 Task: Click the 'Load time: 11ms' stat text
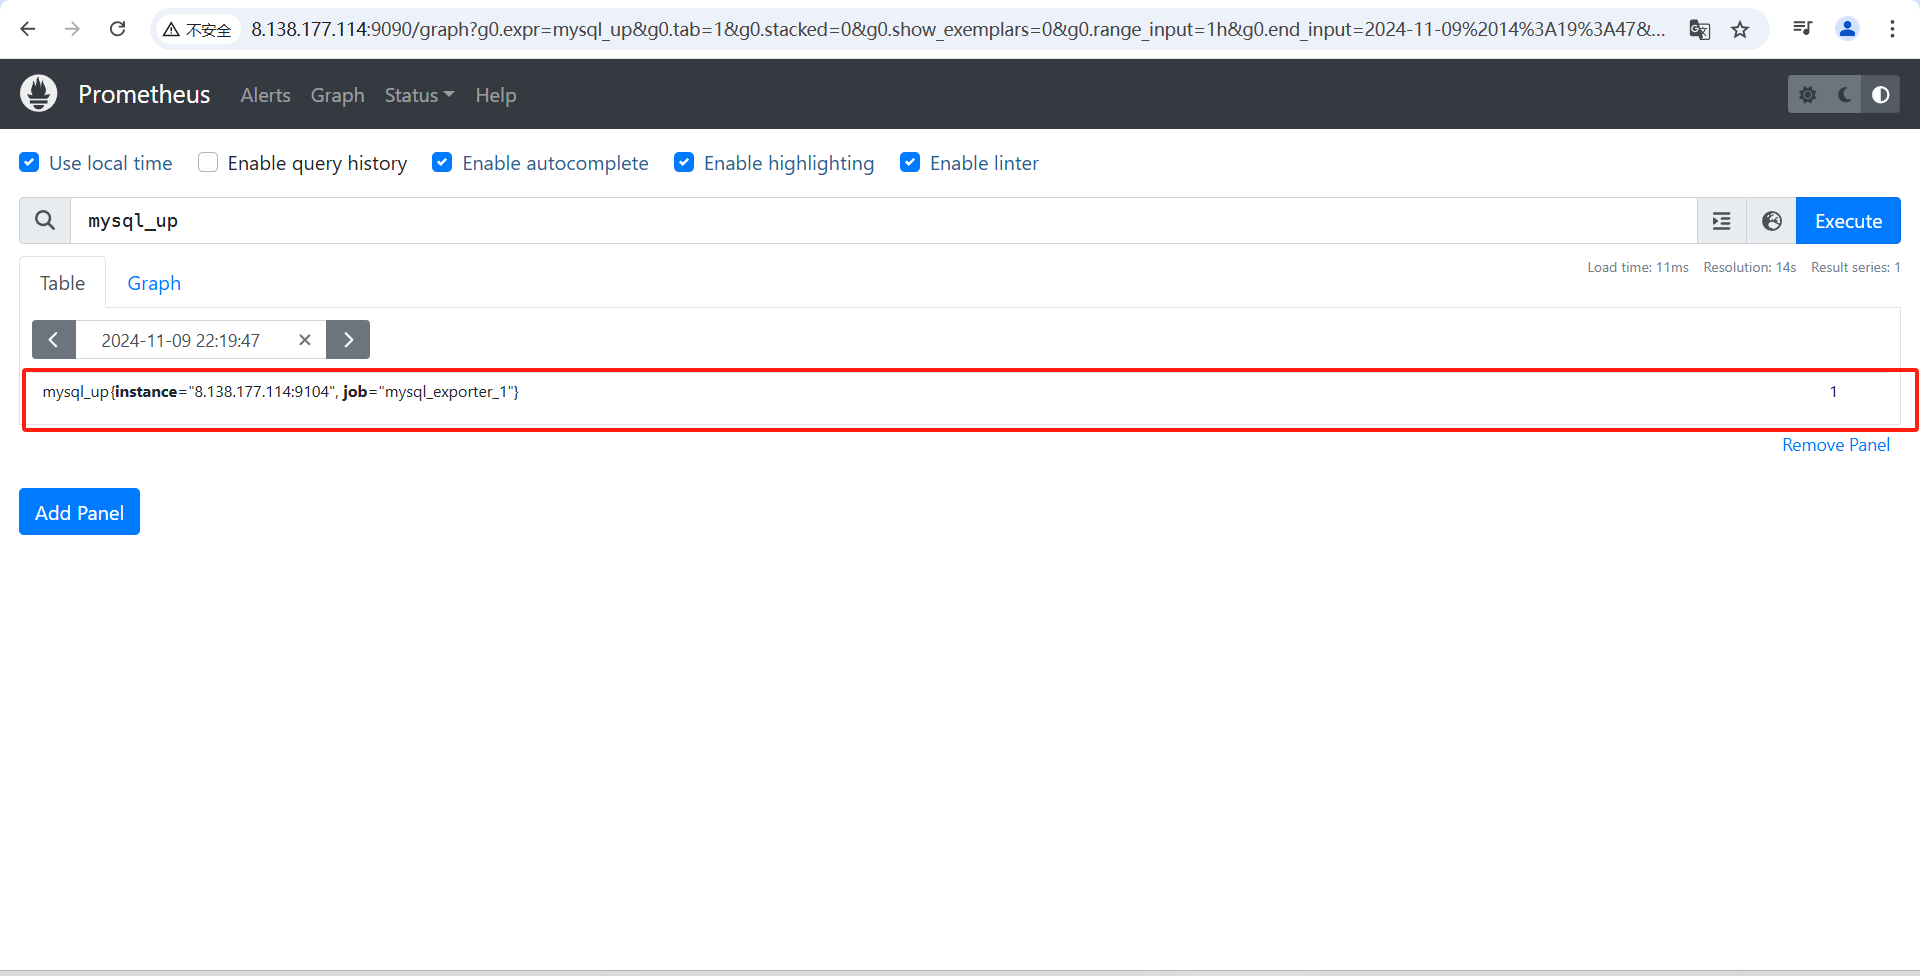point(1638,267)
